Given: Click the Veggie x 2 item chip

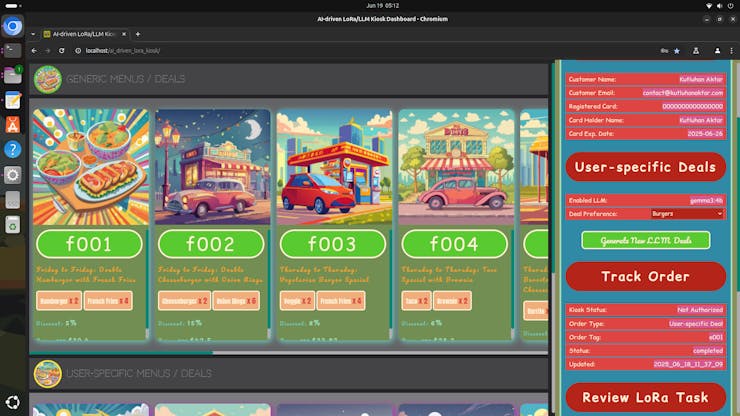Looking at the screenshot, I should coord(297,301).
